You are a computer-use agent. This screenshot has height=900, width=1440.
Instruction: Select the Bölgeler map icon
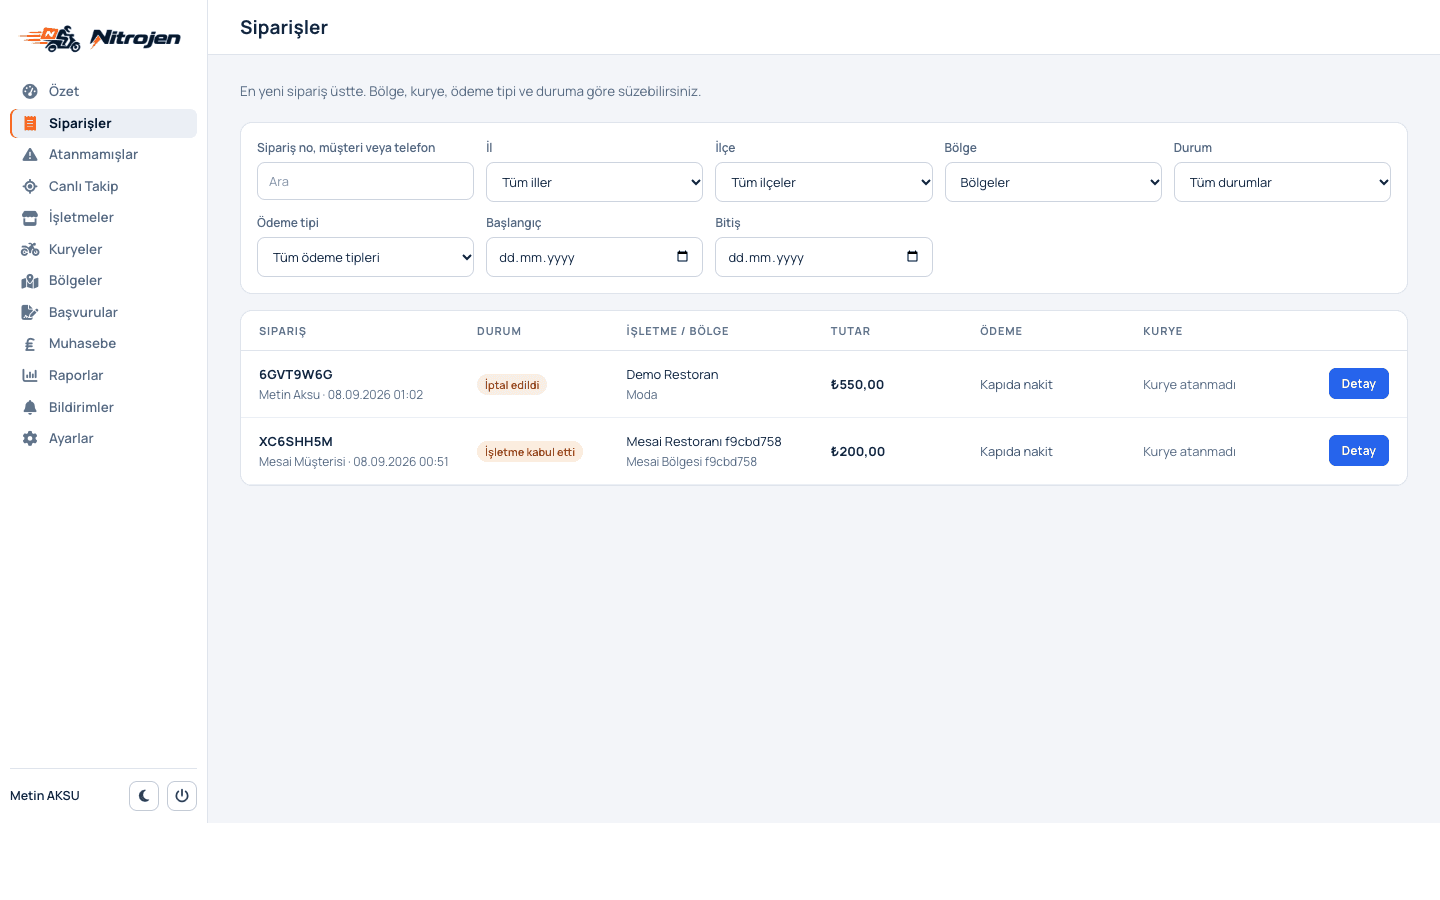30,281
